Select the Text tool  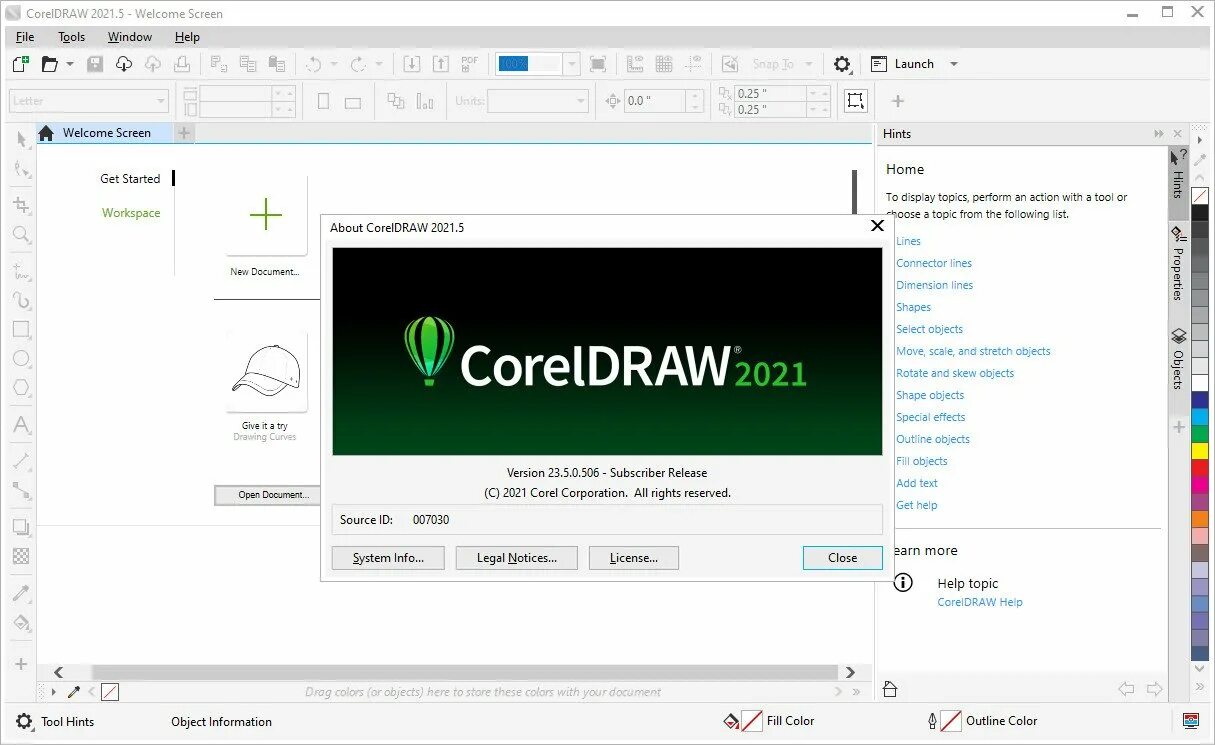(21, 425)
